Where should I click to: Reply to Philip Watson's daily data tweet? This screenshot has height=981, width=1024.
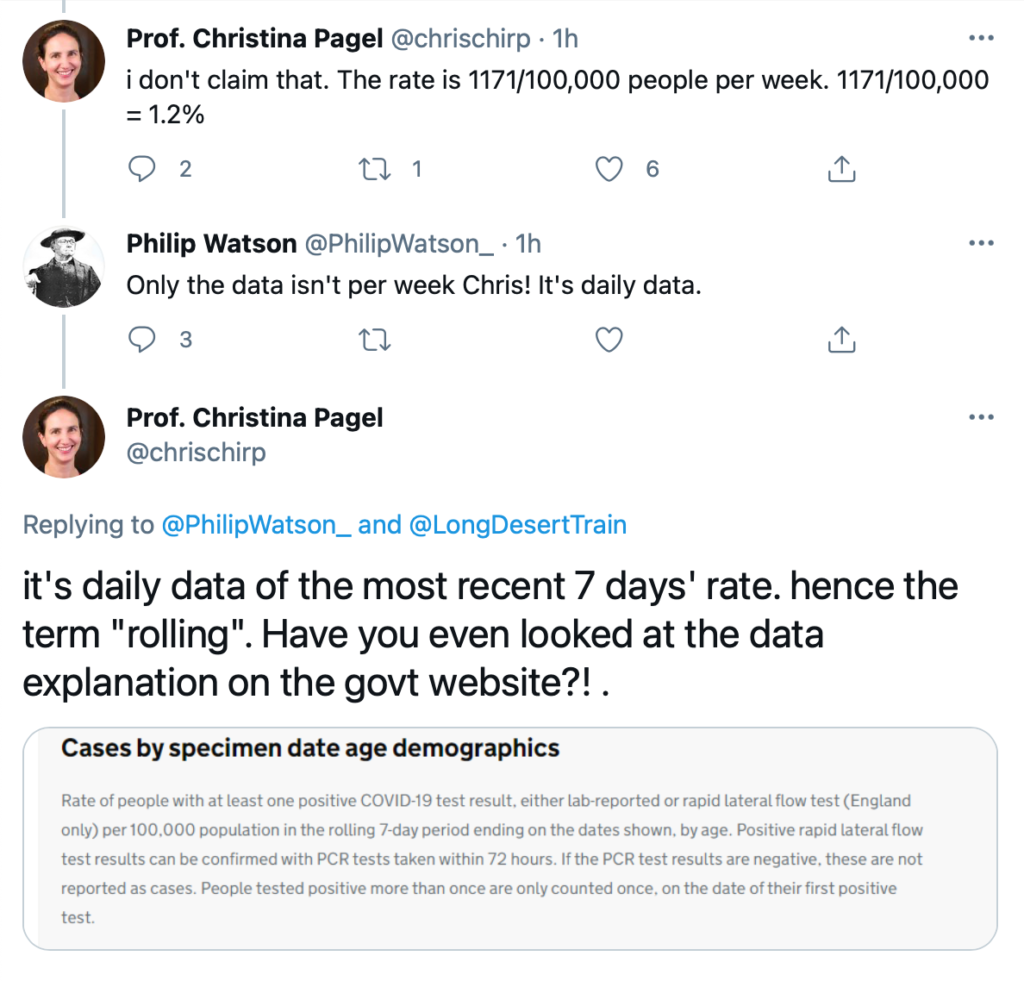tap(142, 339)
